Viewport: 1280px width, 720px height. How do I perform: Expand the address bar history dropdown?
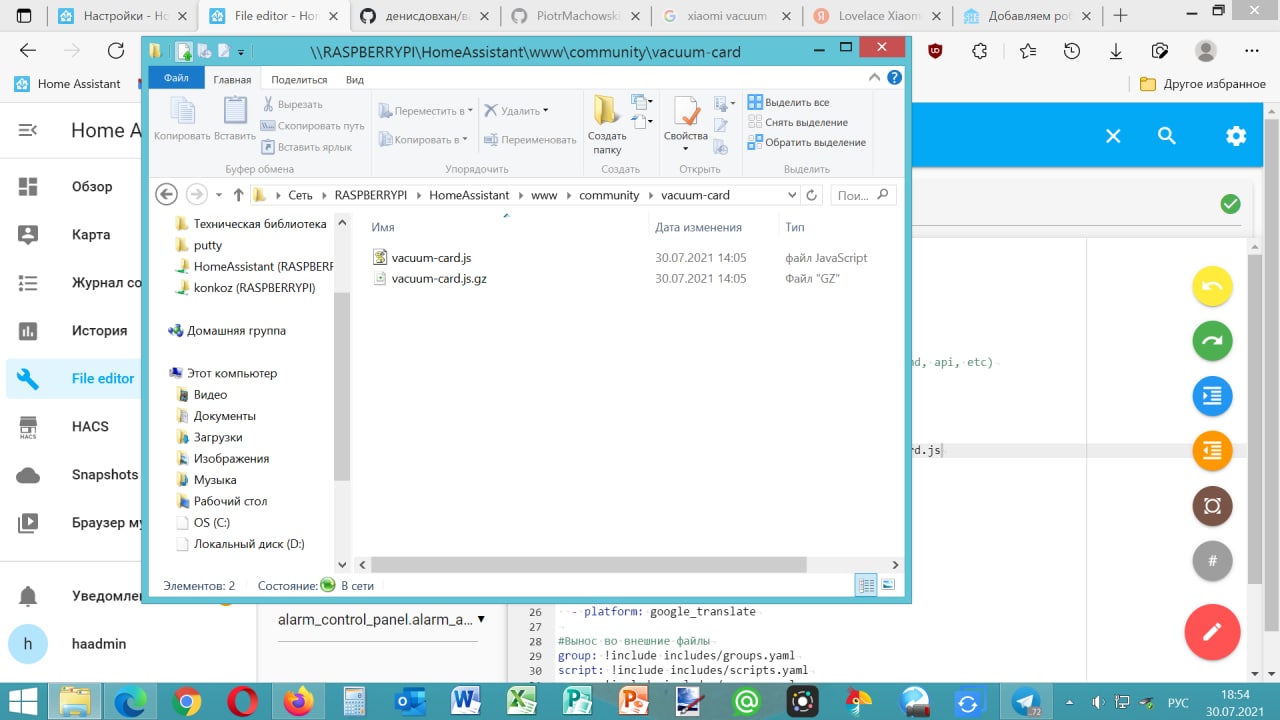pyautogui.click(x=792, y=195)
